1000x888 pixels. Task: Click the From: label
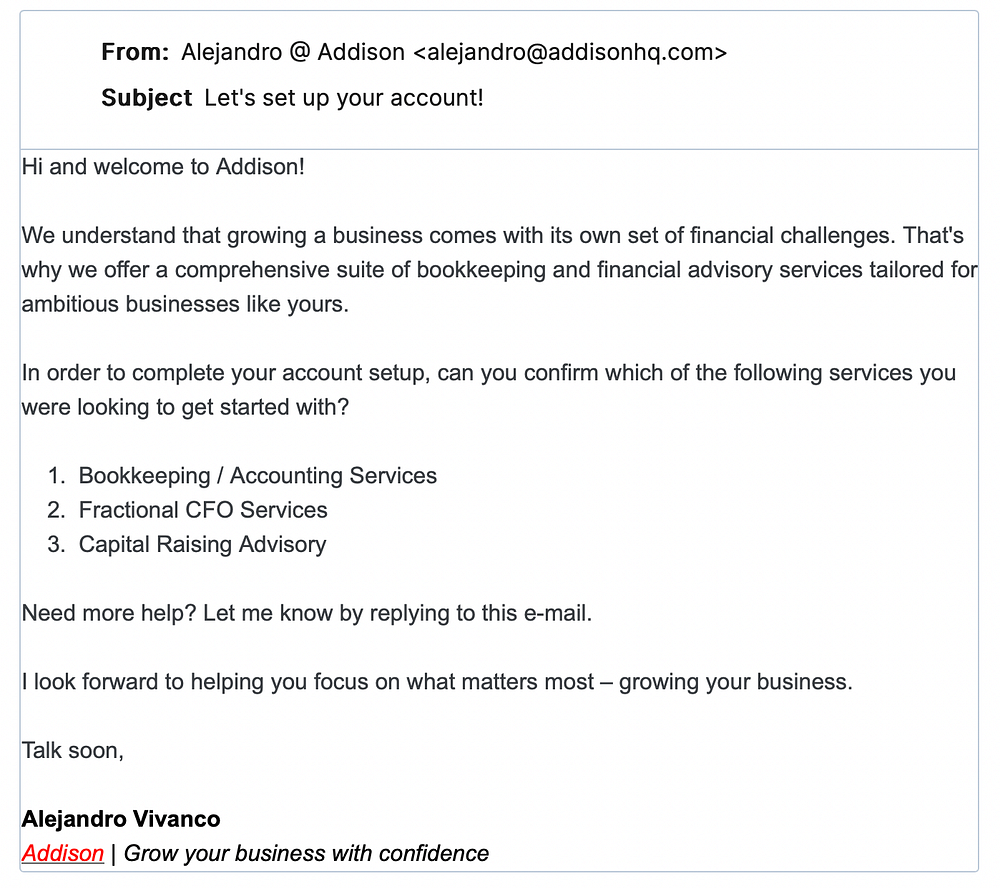pos(135,52)
